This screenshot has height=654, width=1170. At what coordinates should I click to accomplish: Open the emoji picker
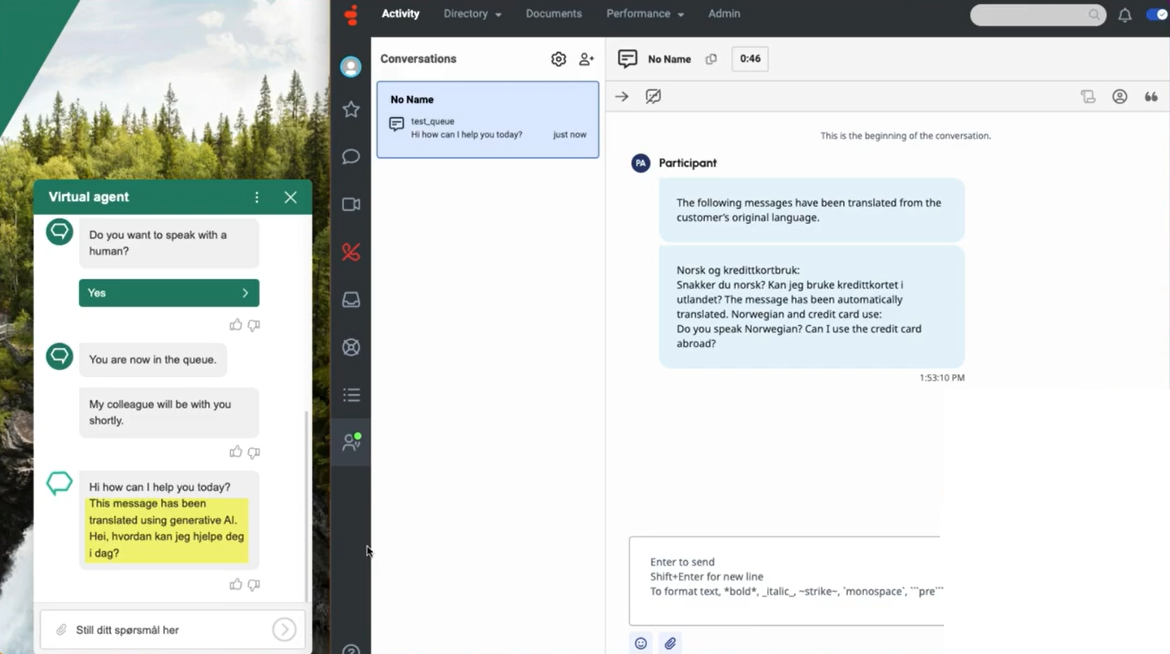(x=641, y=643)
